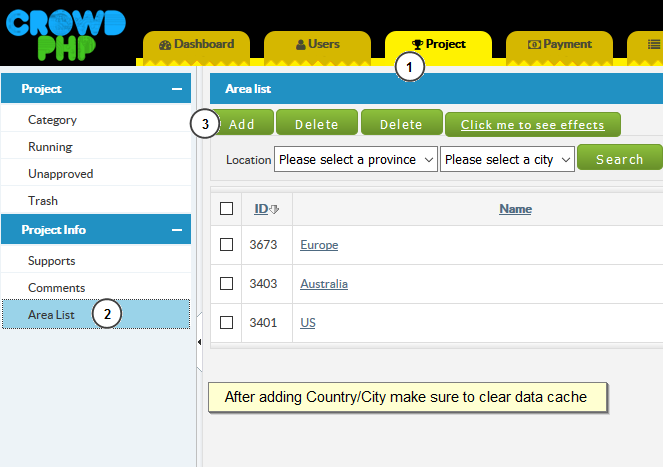The height and width of the screenshot is (467, 663).
Task: Open the Australia area link
Action: (x=324, y=284)
